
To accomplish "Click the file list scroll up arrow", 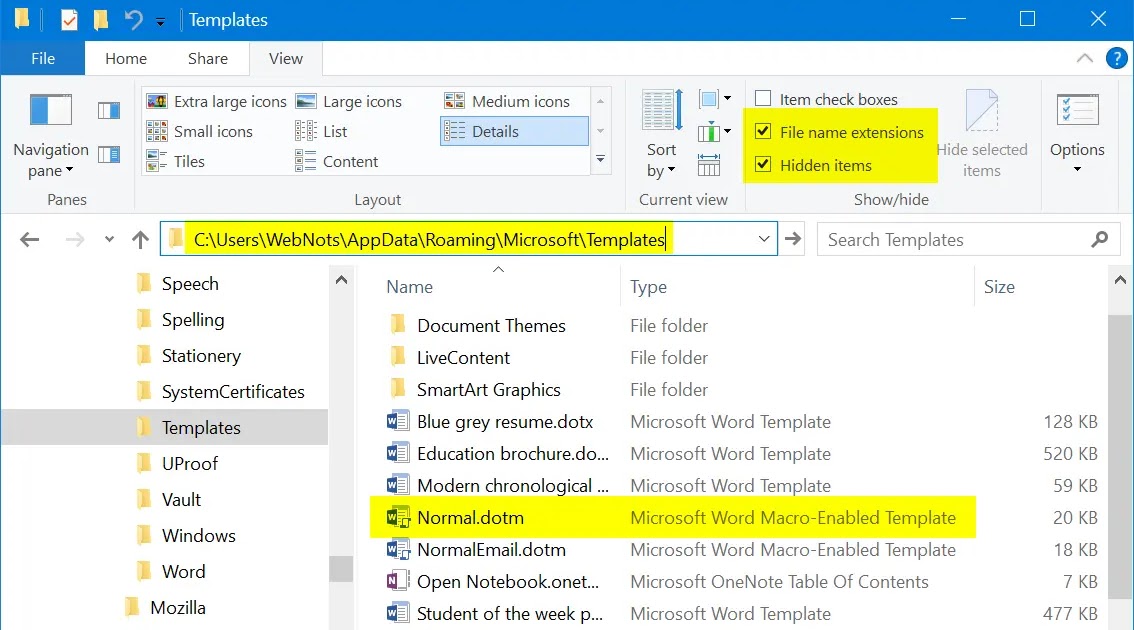I will [1120, 280].
